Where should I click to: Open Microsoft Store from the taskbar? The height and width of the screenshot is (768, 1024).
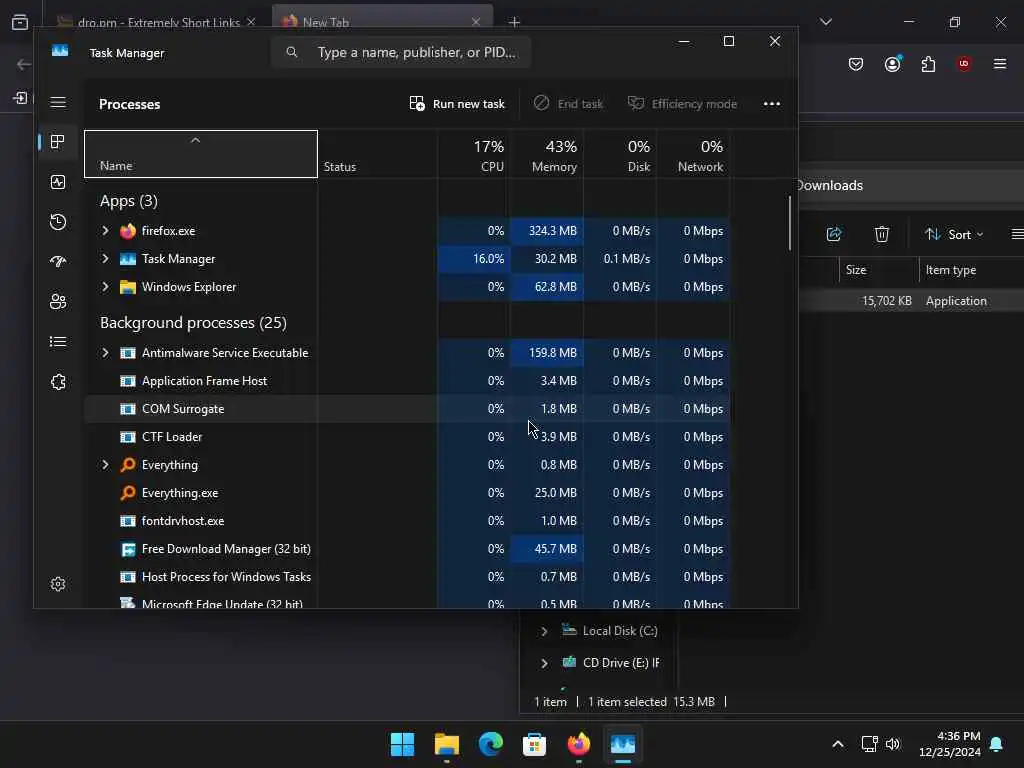point(534,744)
